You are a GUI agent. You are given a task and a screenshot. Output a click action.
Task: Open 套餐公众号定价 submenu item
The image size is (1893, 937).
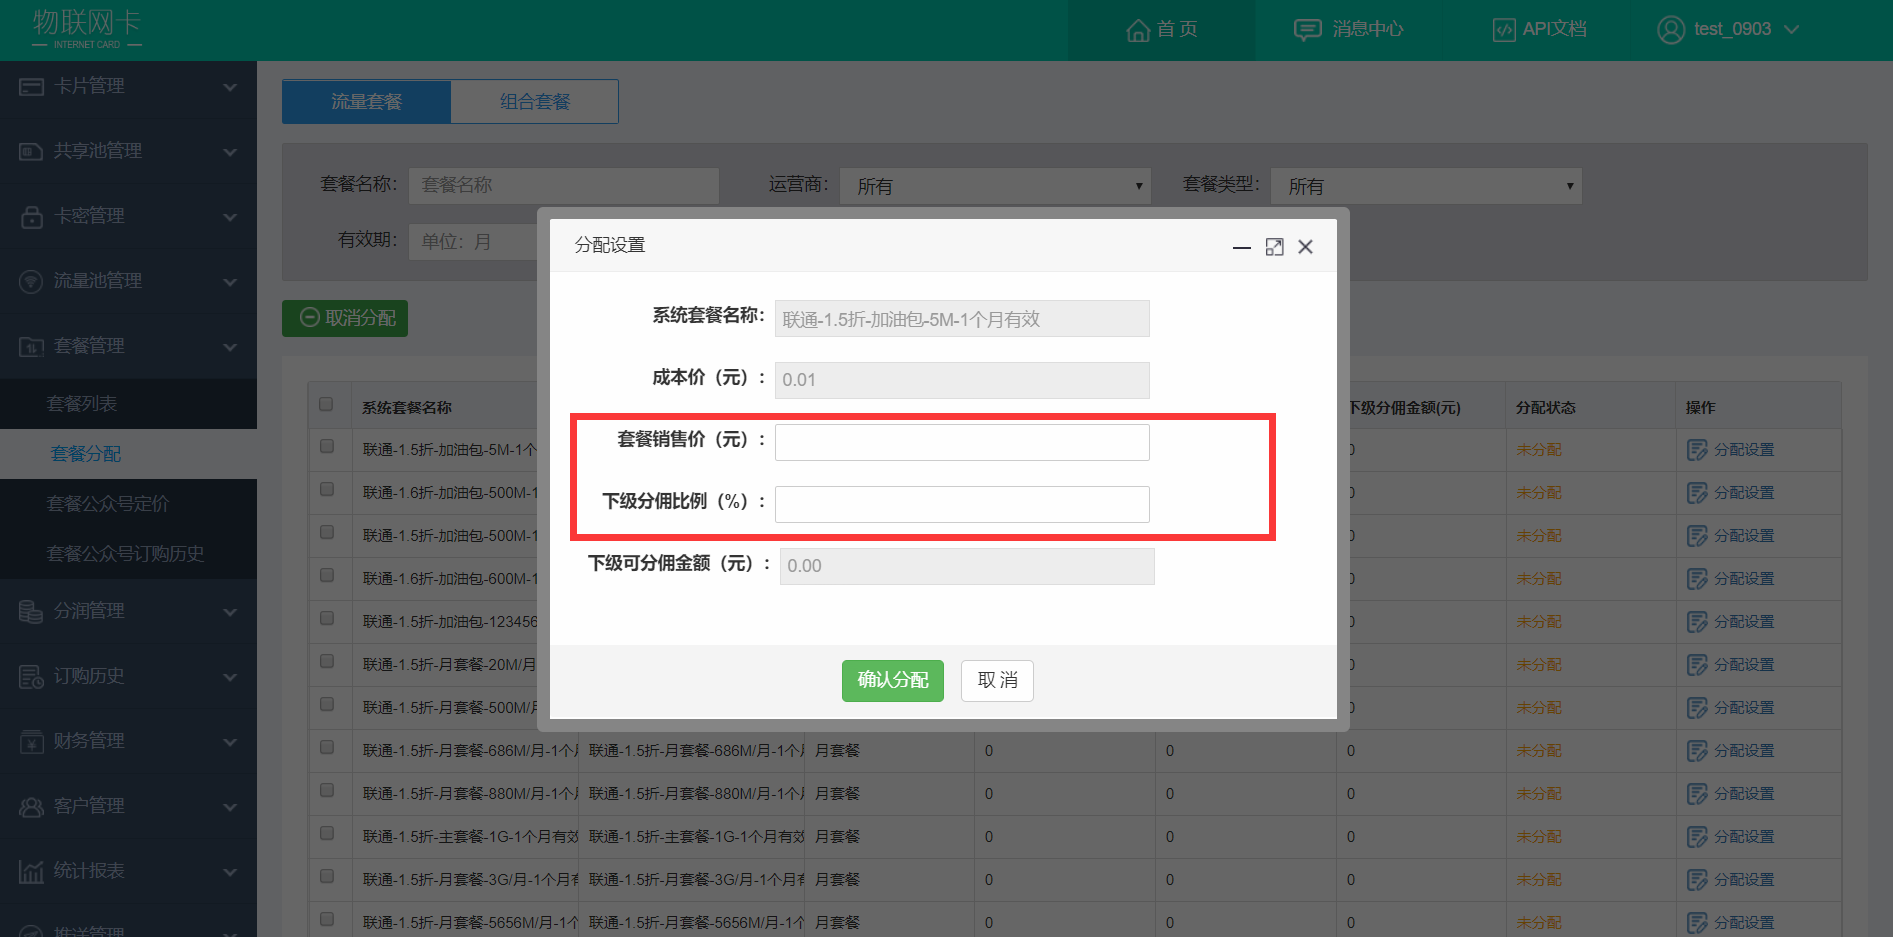[128, 504]
